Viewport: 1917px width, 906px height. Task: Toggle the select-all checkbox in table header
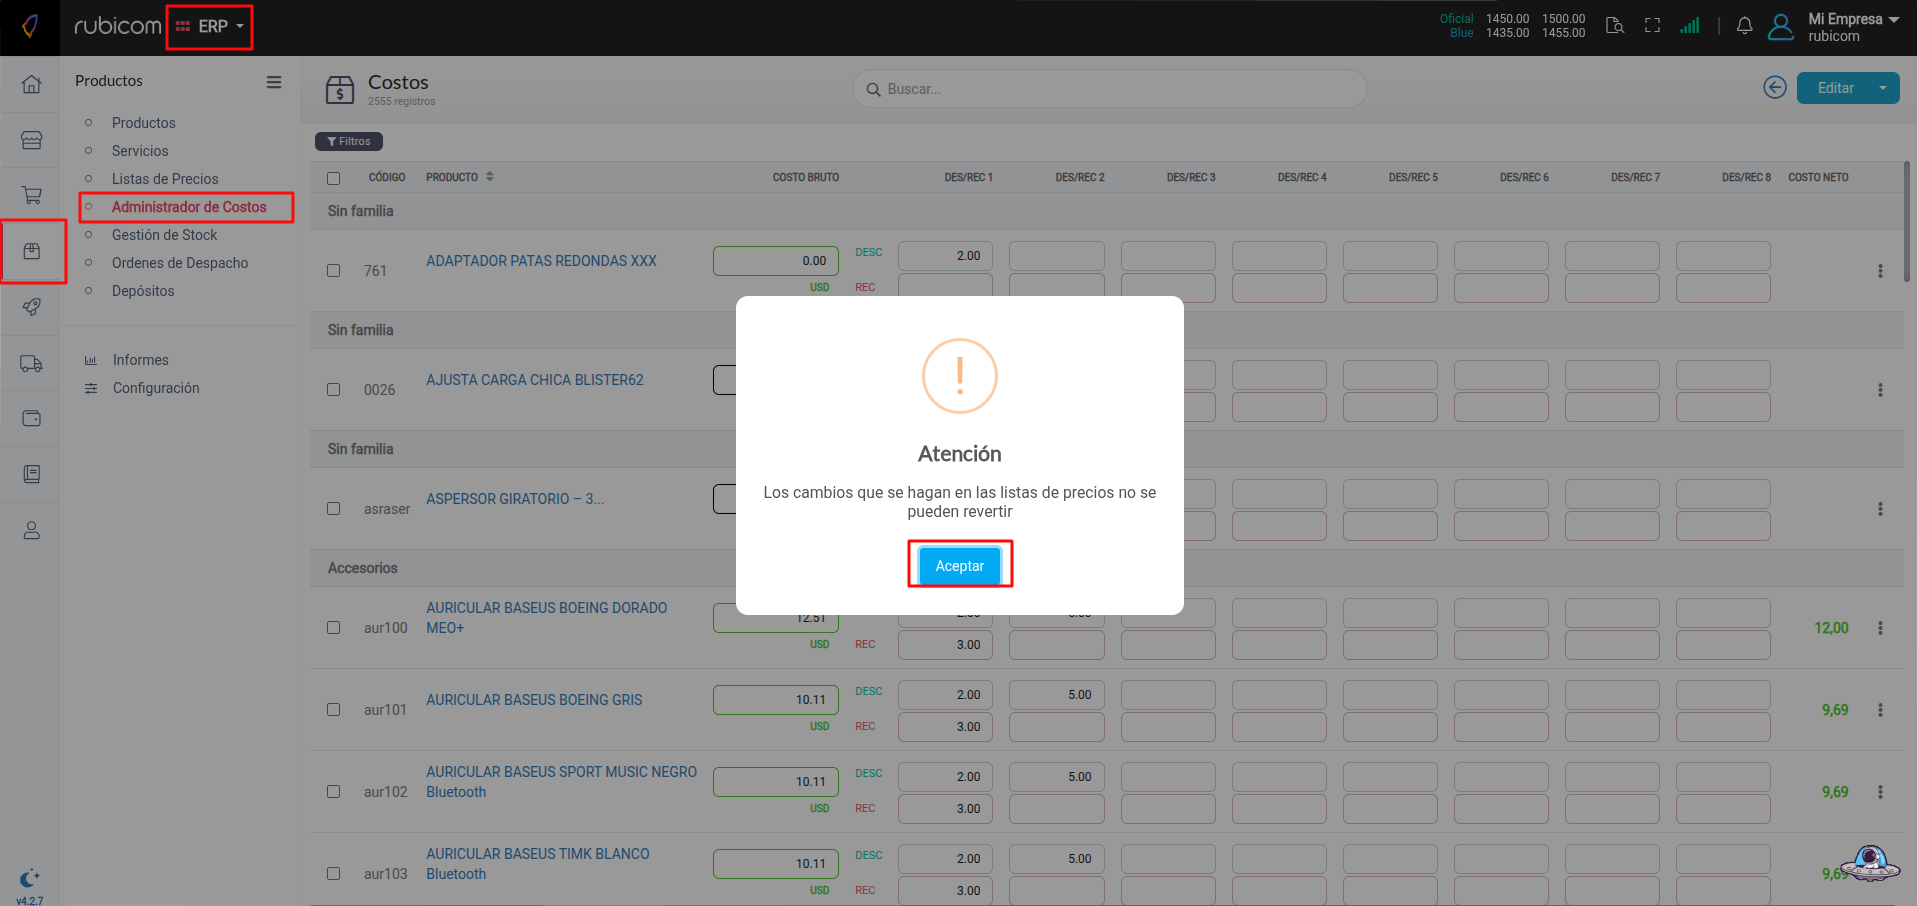(334, 178)
